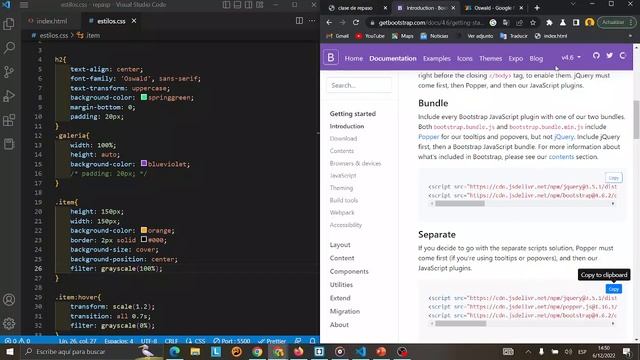Click the contents link in the Bundle paragraph
This screenshot has height=360, width=640.
coord(561,157)
